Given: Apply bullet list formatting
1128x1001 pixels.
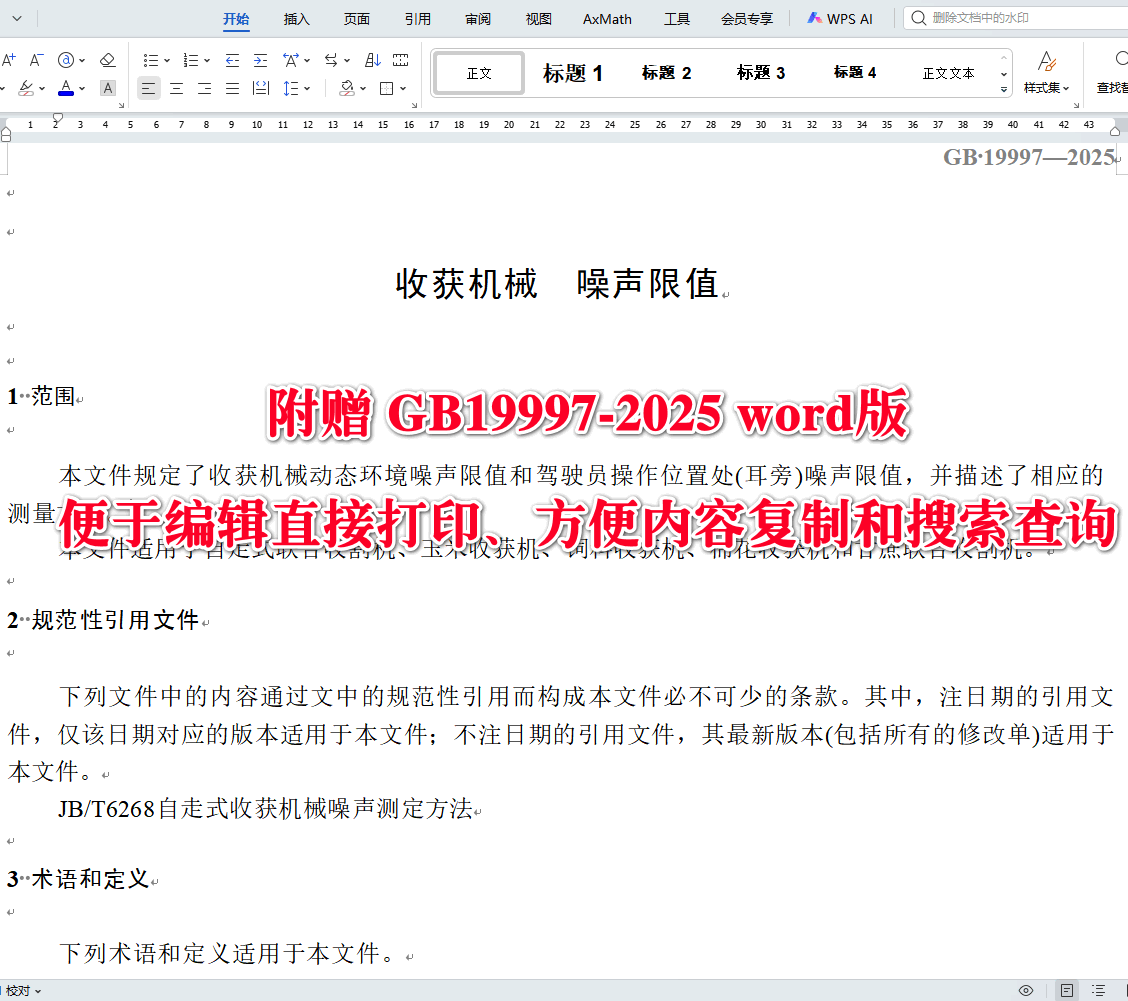Looking at the screenshot, I should [152, 60].
